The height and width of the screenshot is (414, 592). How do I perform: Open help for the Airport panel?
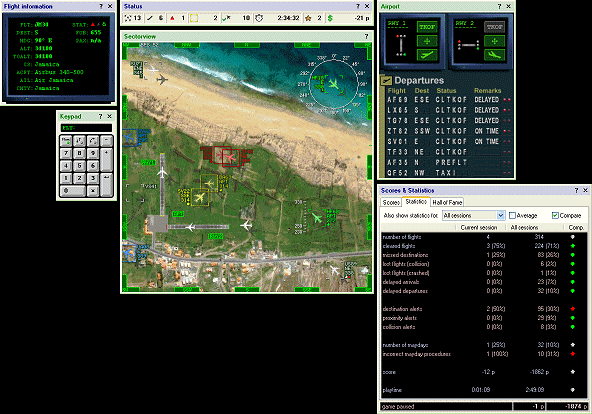click(x=499, y=6)
